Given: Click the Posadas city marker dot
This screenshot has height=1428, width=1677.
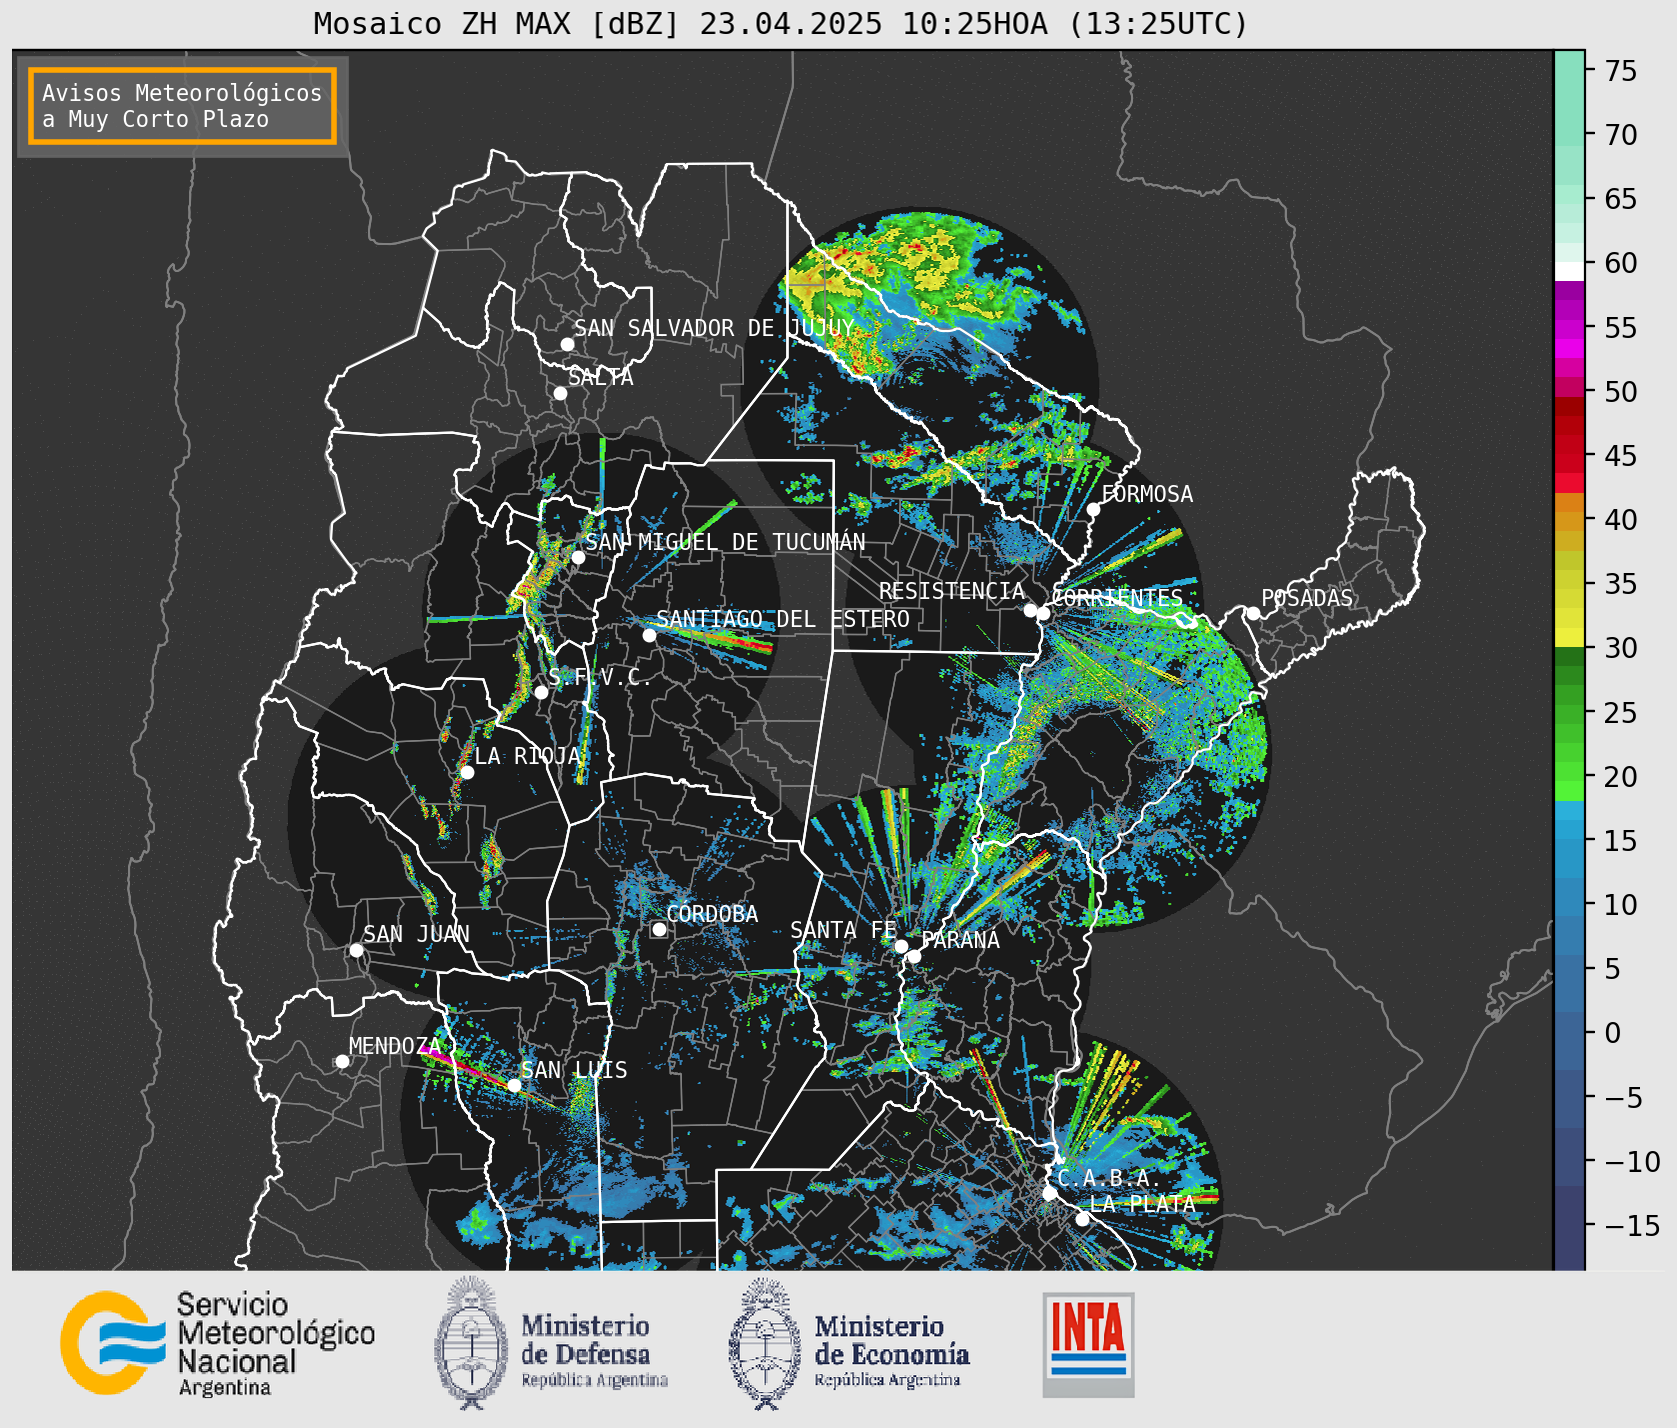Looking at the screenshot, I should point(1253,613).
